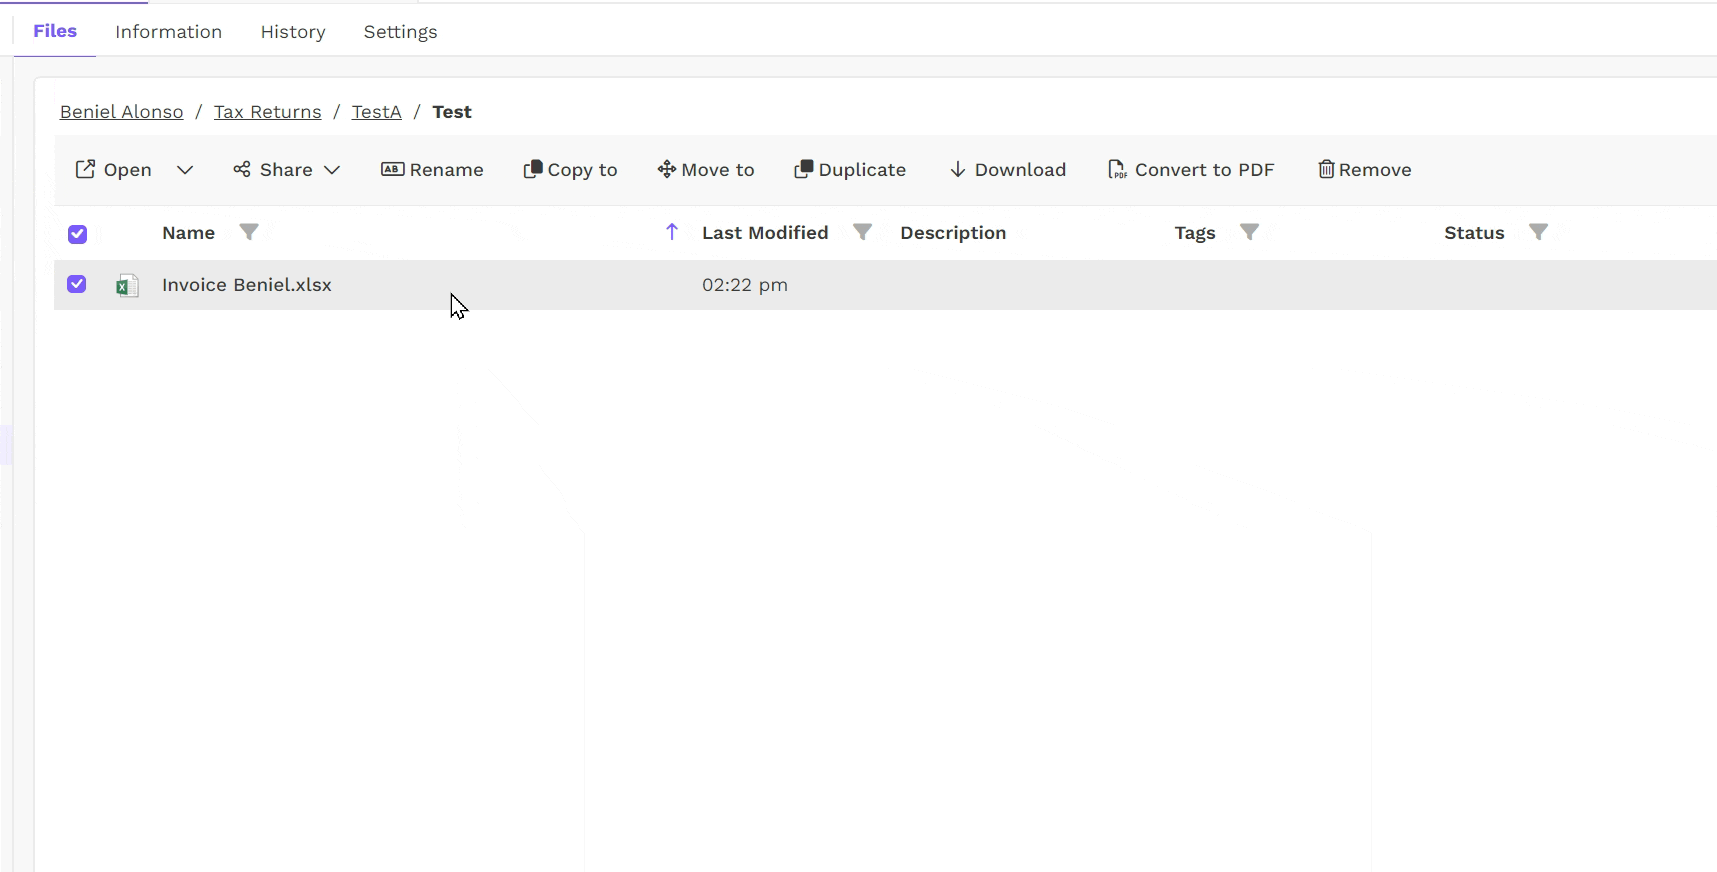The height and width of the screenshot is (872, 1717).
Task: Switch to the History tab
Action: (293, 32)
